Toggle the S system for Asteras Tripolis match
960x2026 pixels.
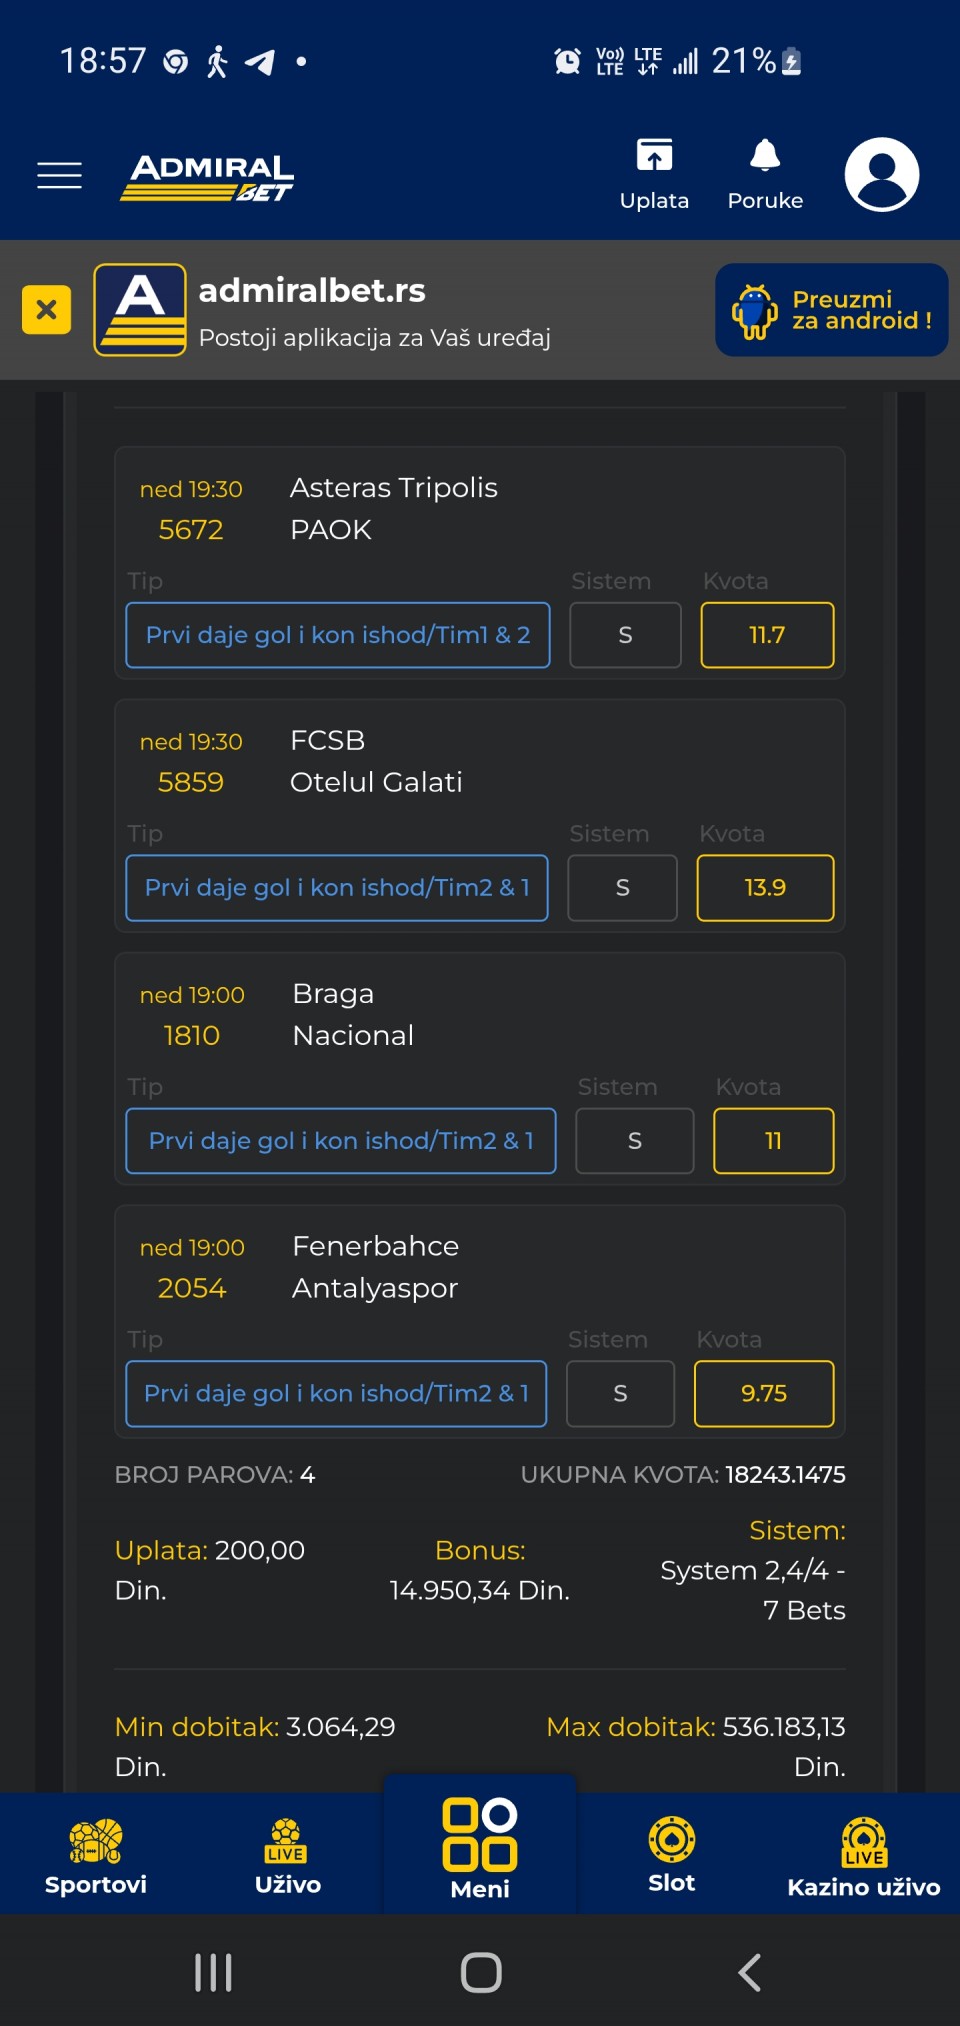(x=625, y=635)
